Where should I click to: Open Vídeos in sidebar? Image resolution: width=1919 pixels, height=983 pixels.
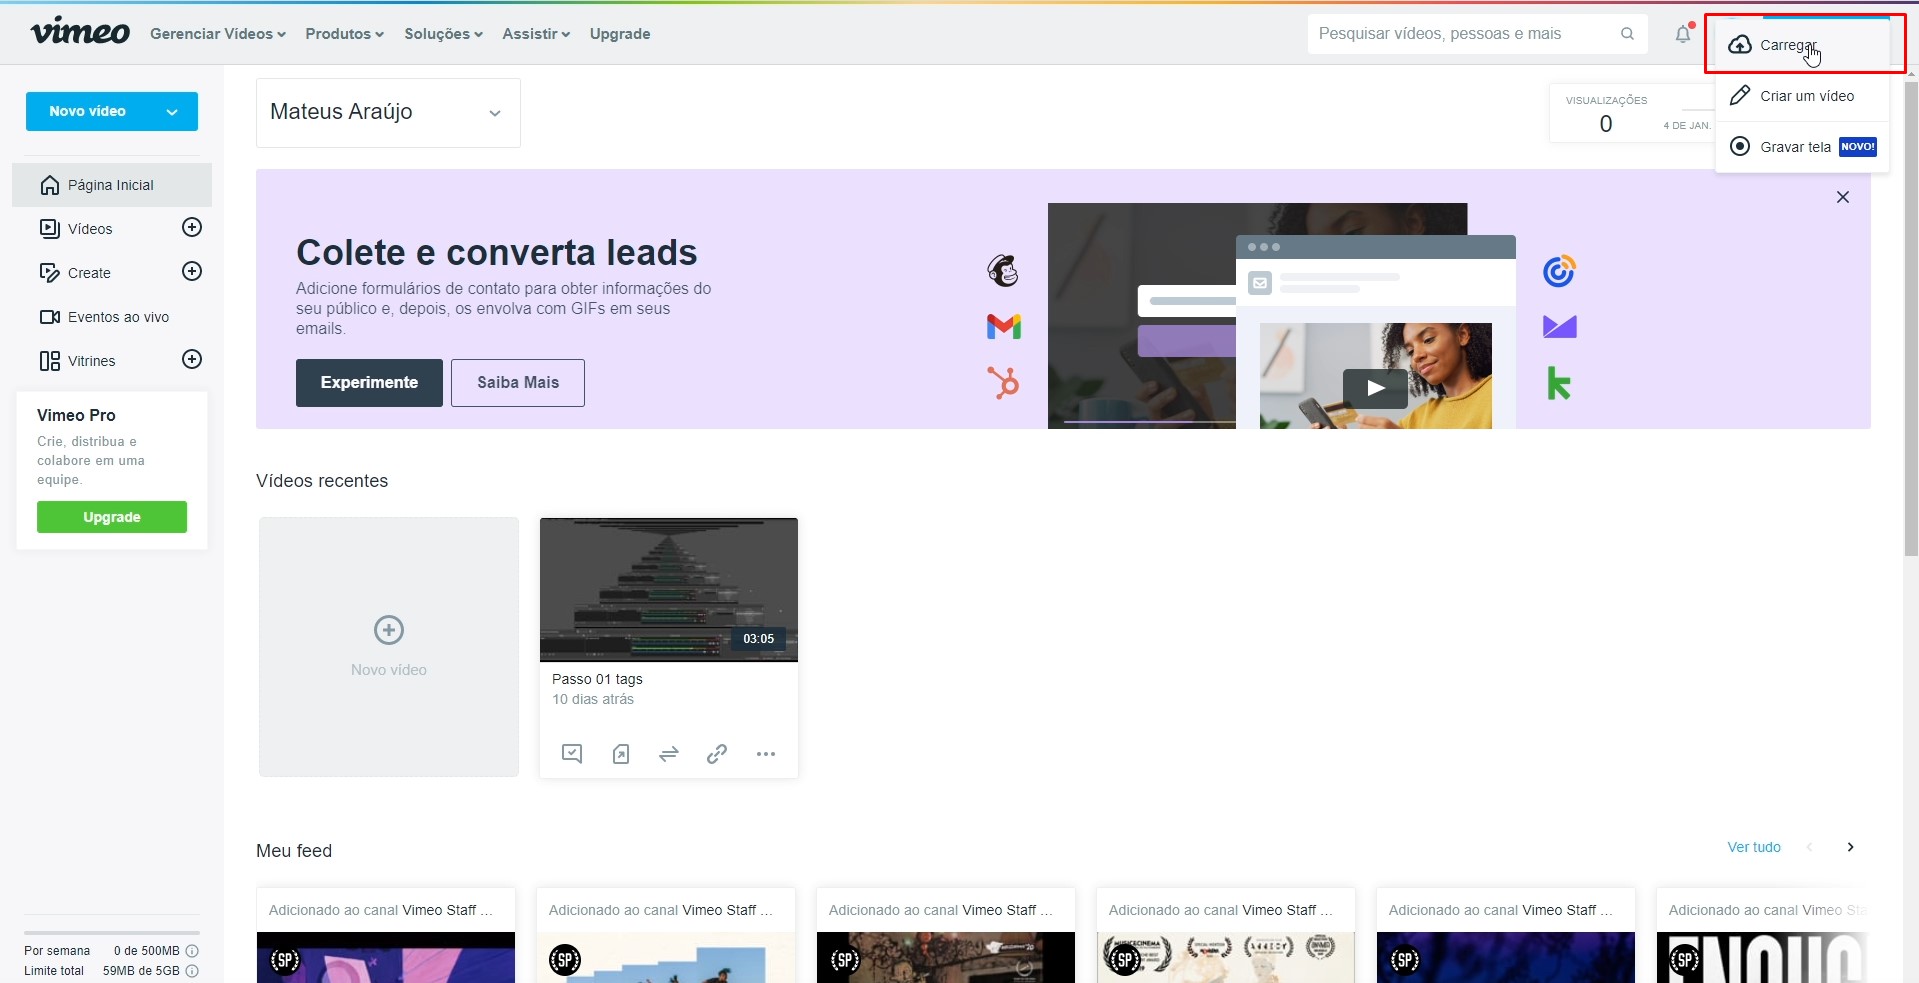tap(90, 229)
